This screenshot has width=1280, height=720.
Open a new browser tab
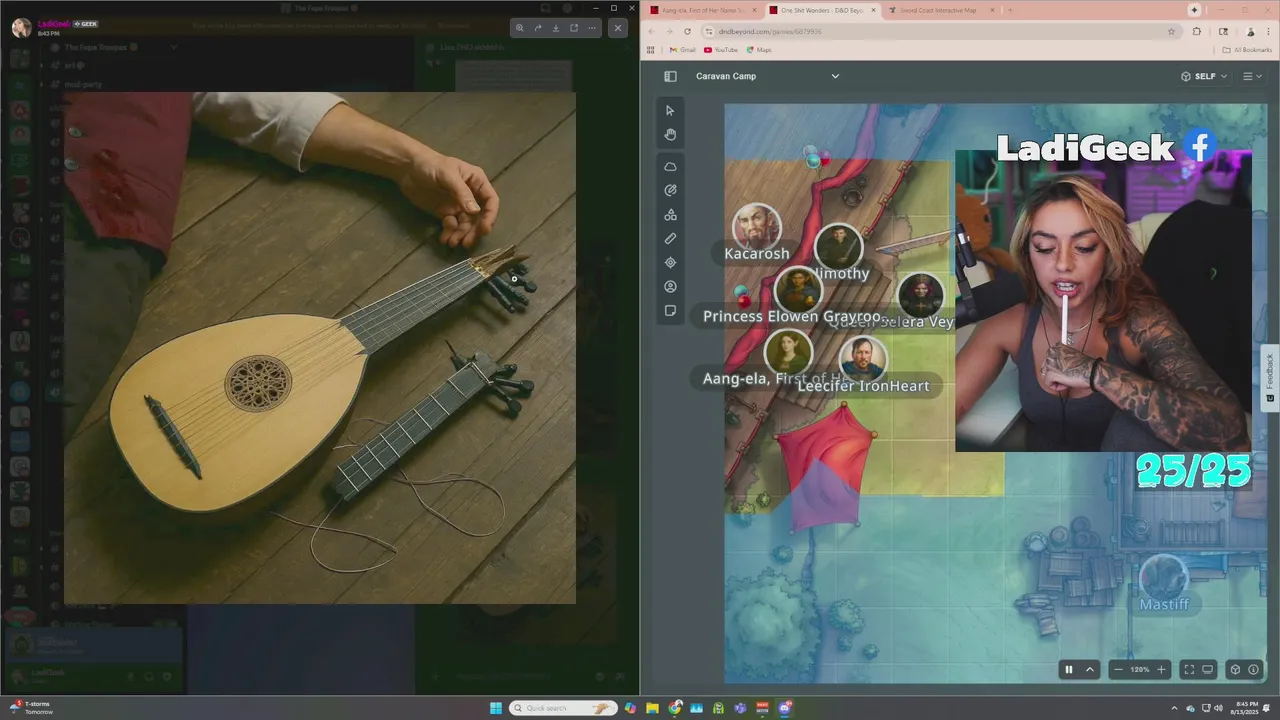point(1010,10)
